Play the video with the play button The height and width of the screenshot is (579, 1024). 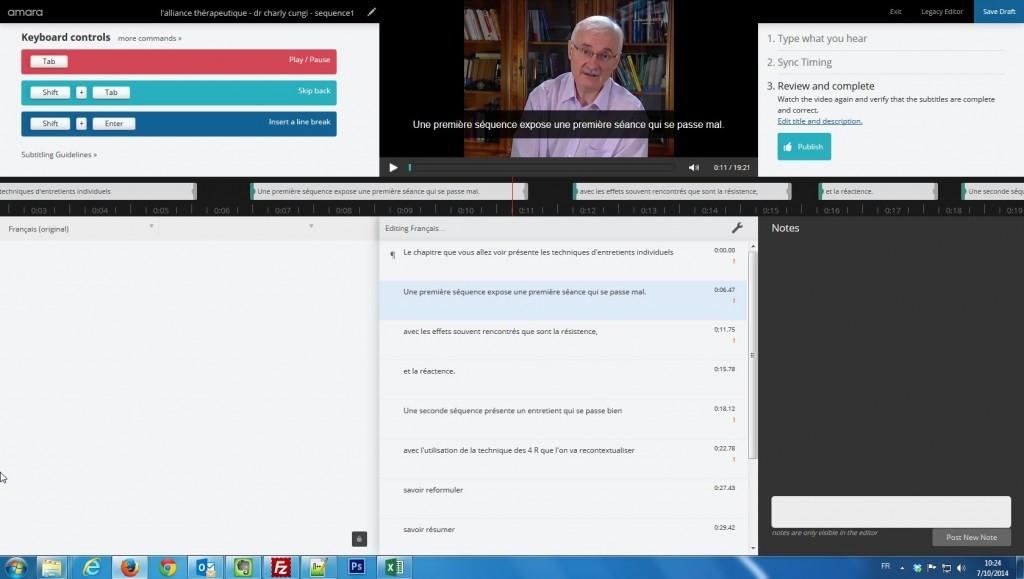pos(393,168)
